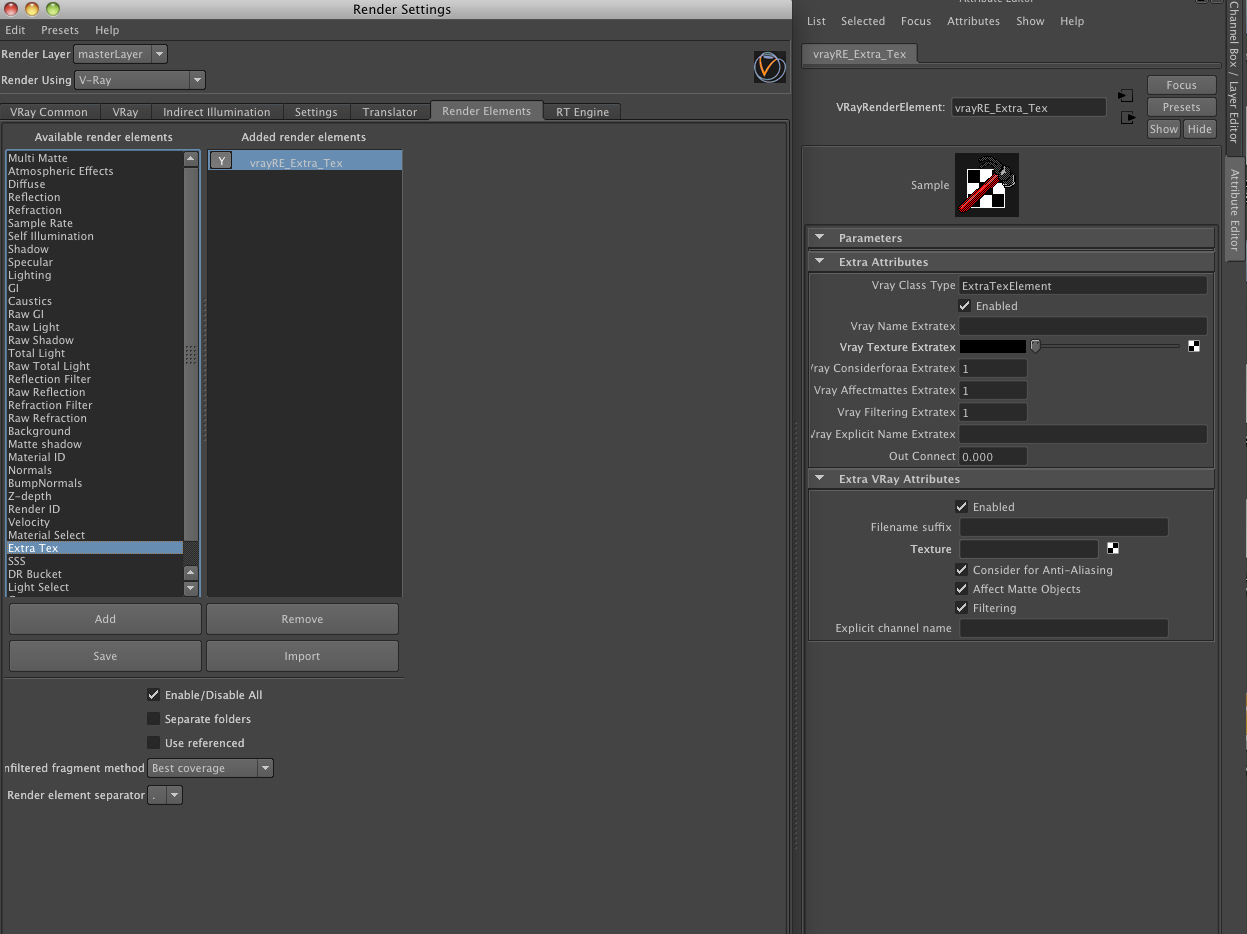Open the Render Using V-Ray dropdown
Screen dimensions: 1247x934
[x=139, y=80]
